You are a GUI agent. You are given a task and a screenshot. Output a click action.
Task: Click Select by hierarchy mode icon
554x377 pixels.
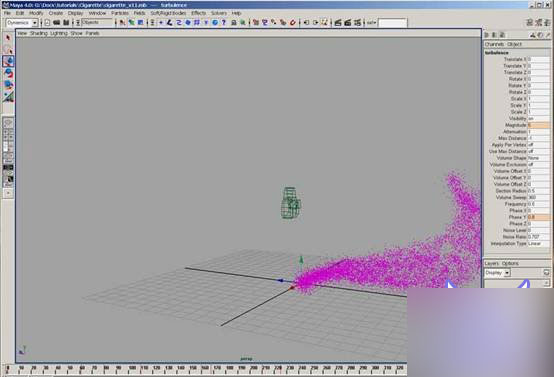click(122, 23)
